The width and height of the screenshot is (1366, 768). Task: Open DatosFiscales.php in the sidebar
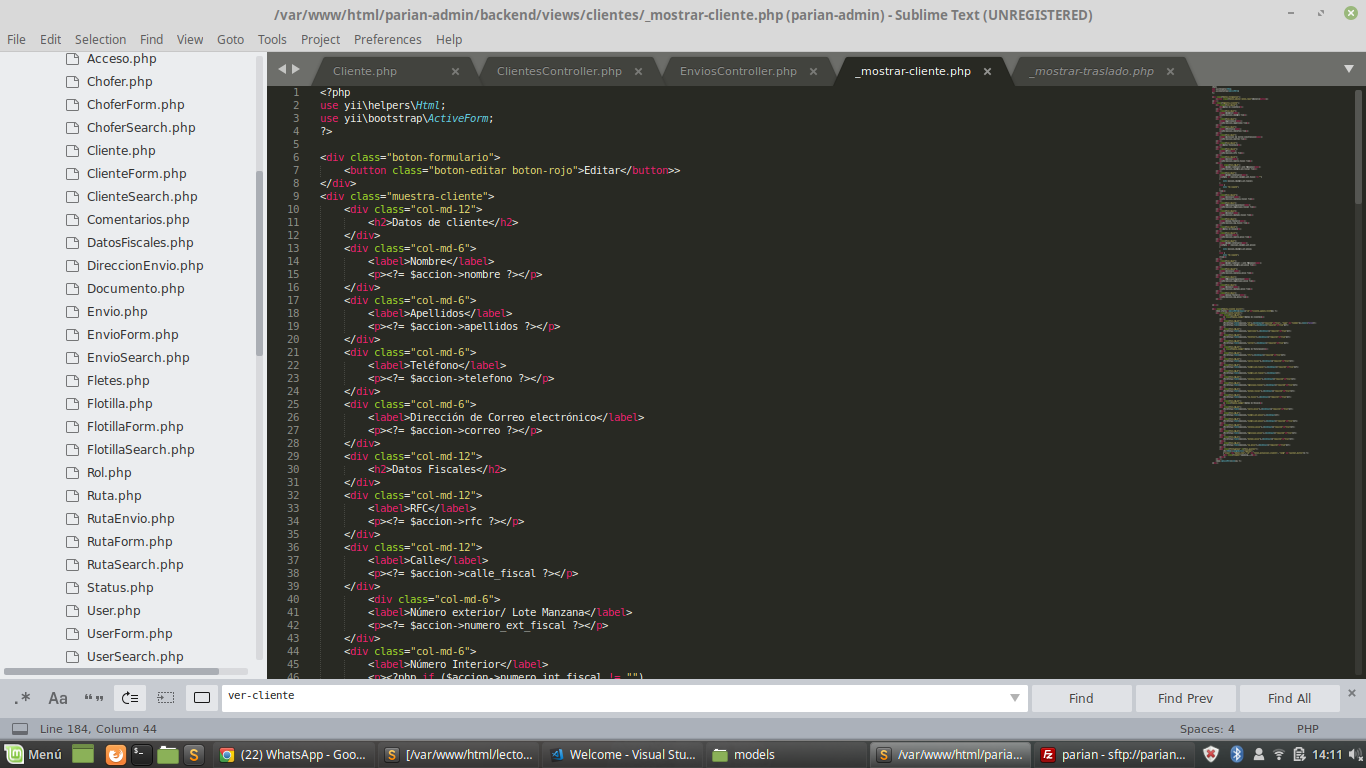[x=140, y=242]
